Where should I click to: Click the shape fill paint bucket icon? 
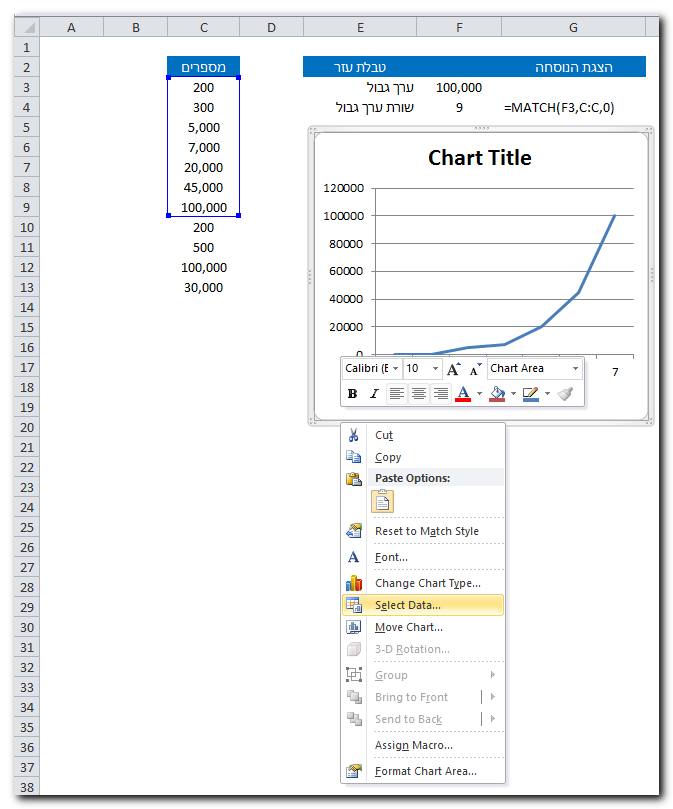tap(497, 394)
